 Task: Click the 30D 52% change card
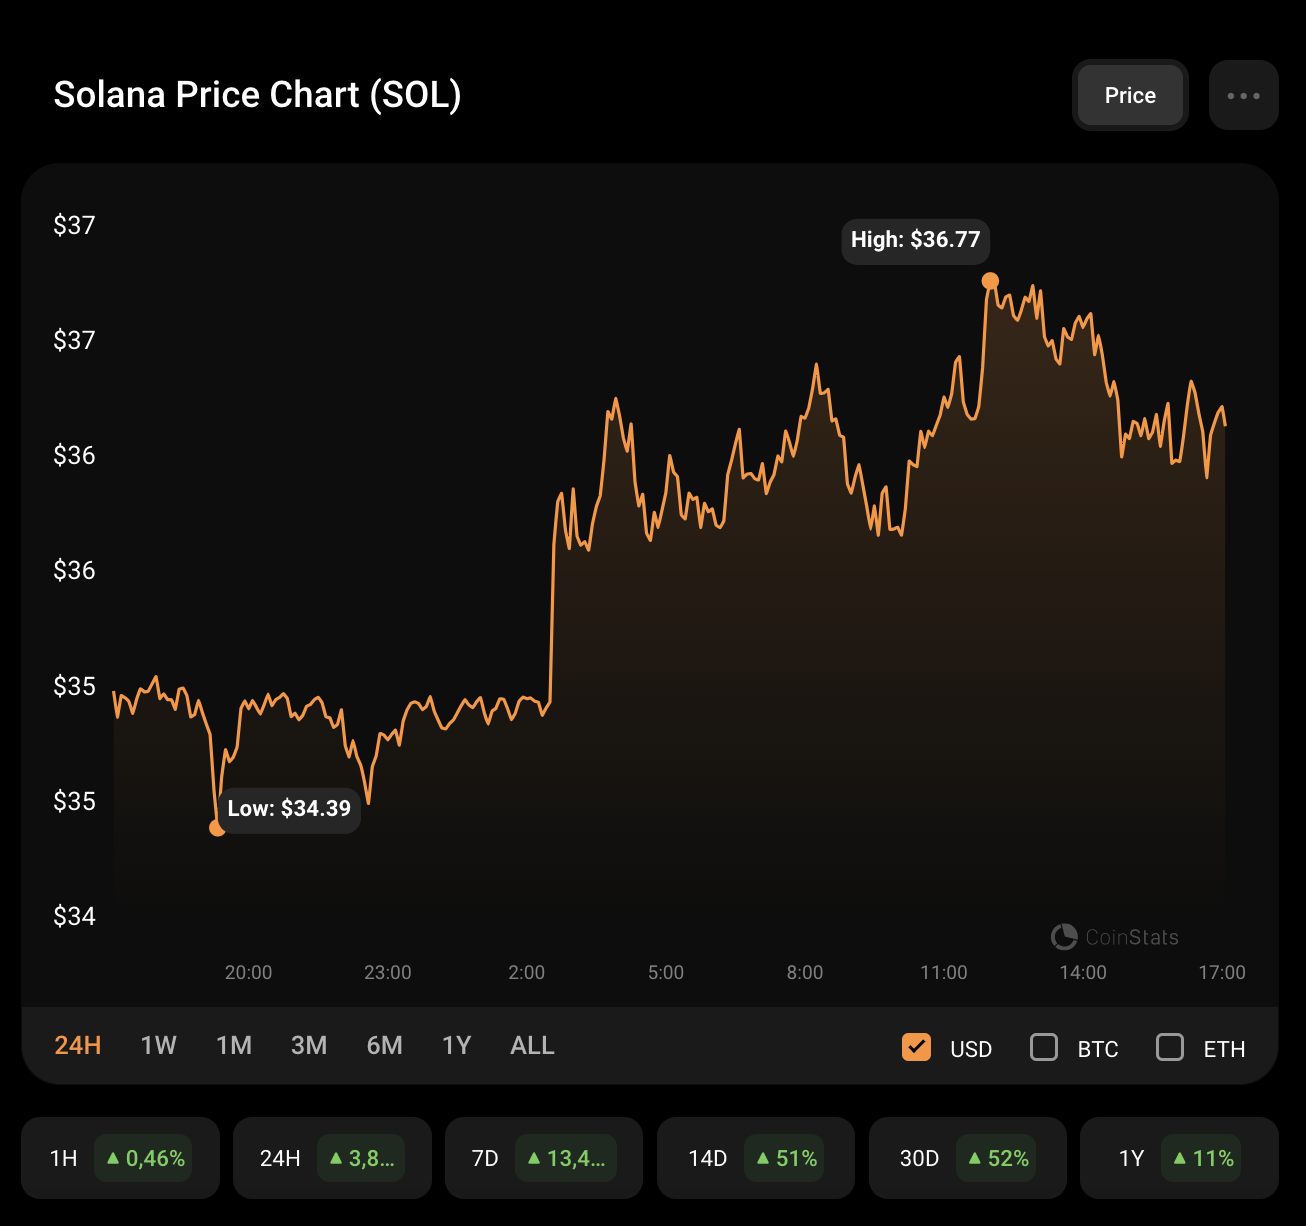tap(968, 1158)
